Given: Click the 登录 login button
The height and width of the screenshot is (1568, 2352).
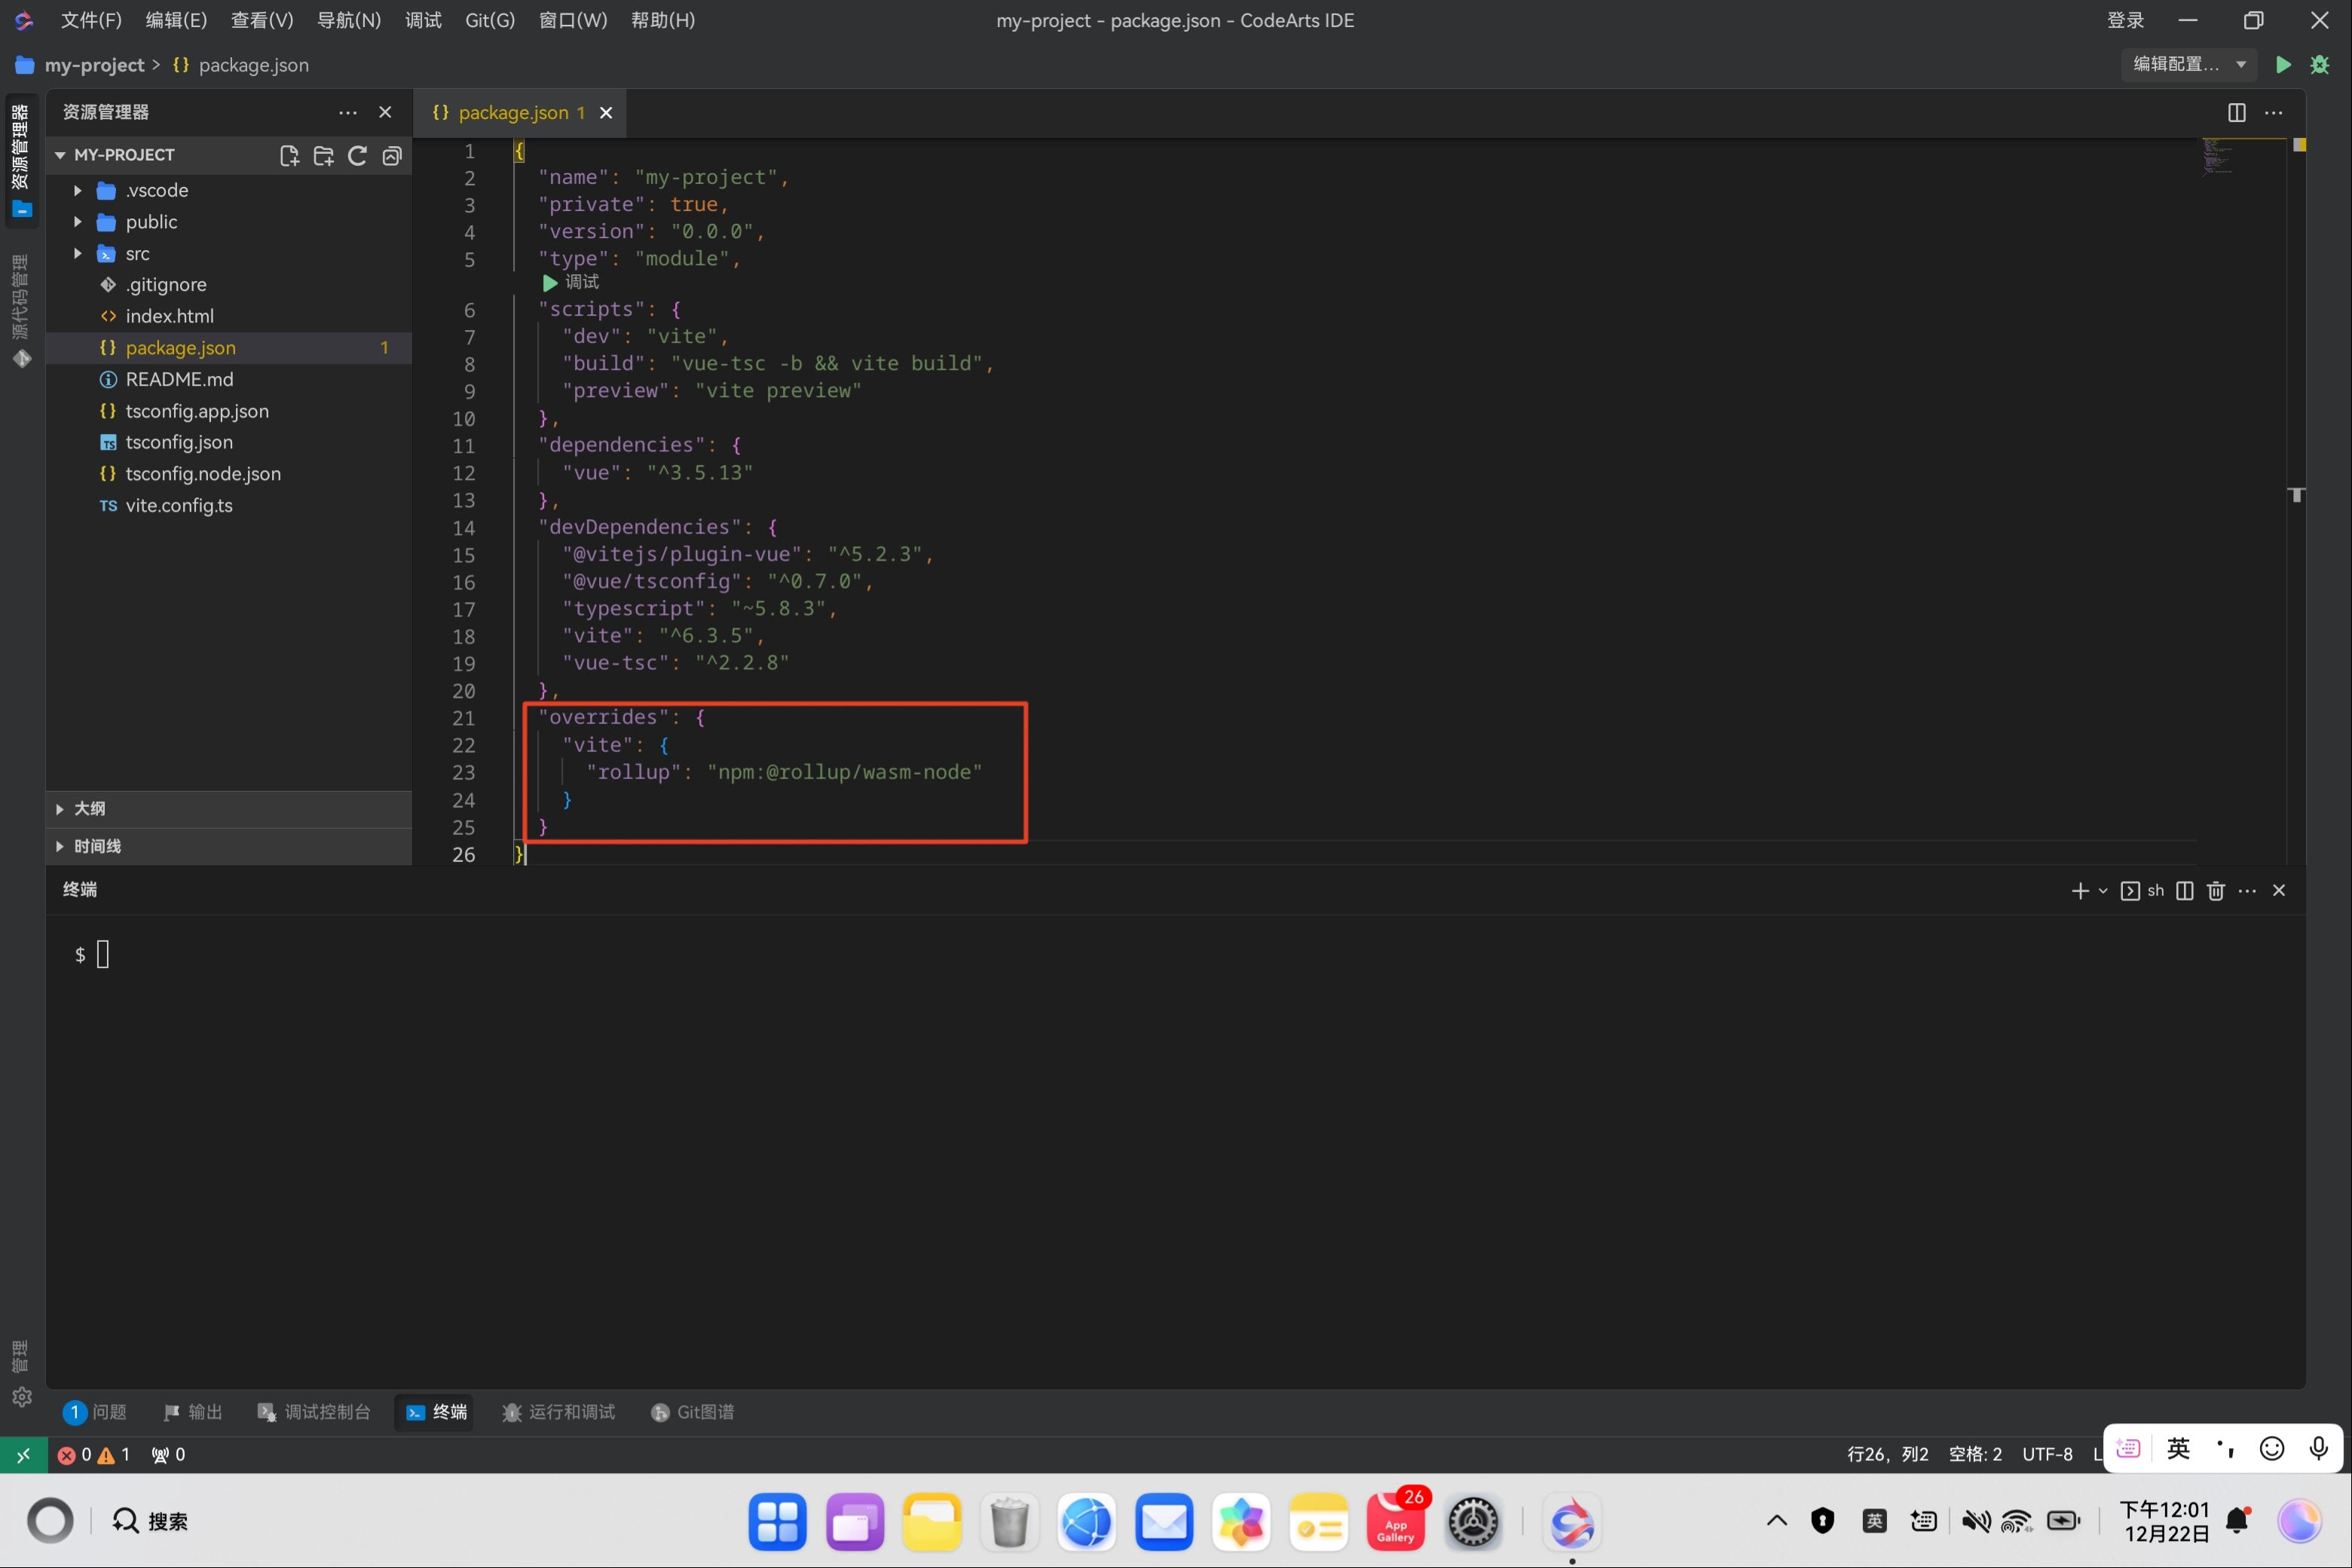Looking at the screenshot, I should 2125,20.
